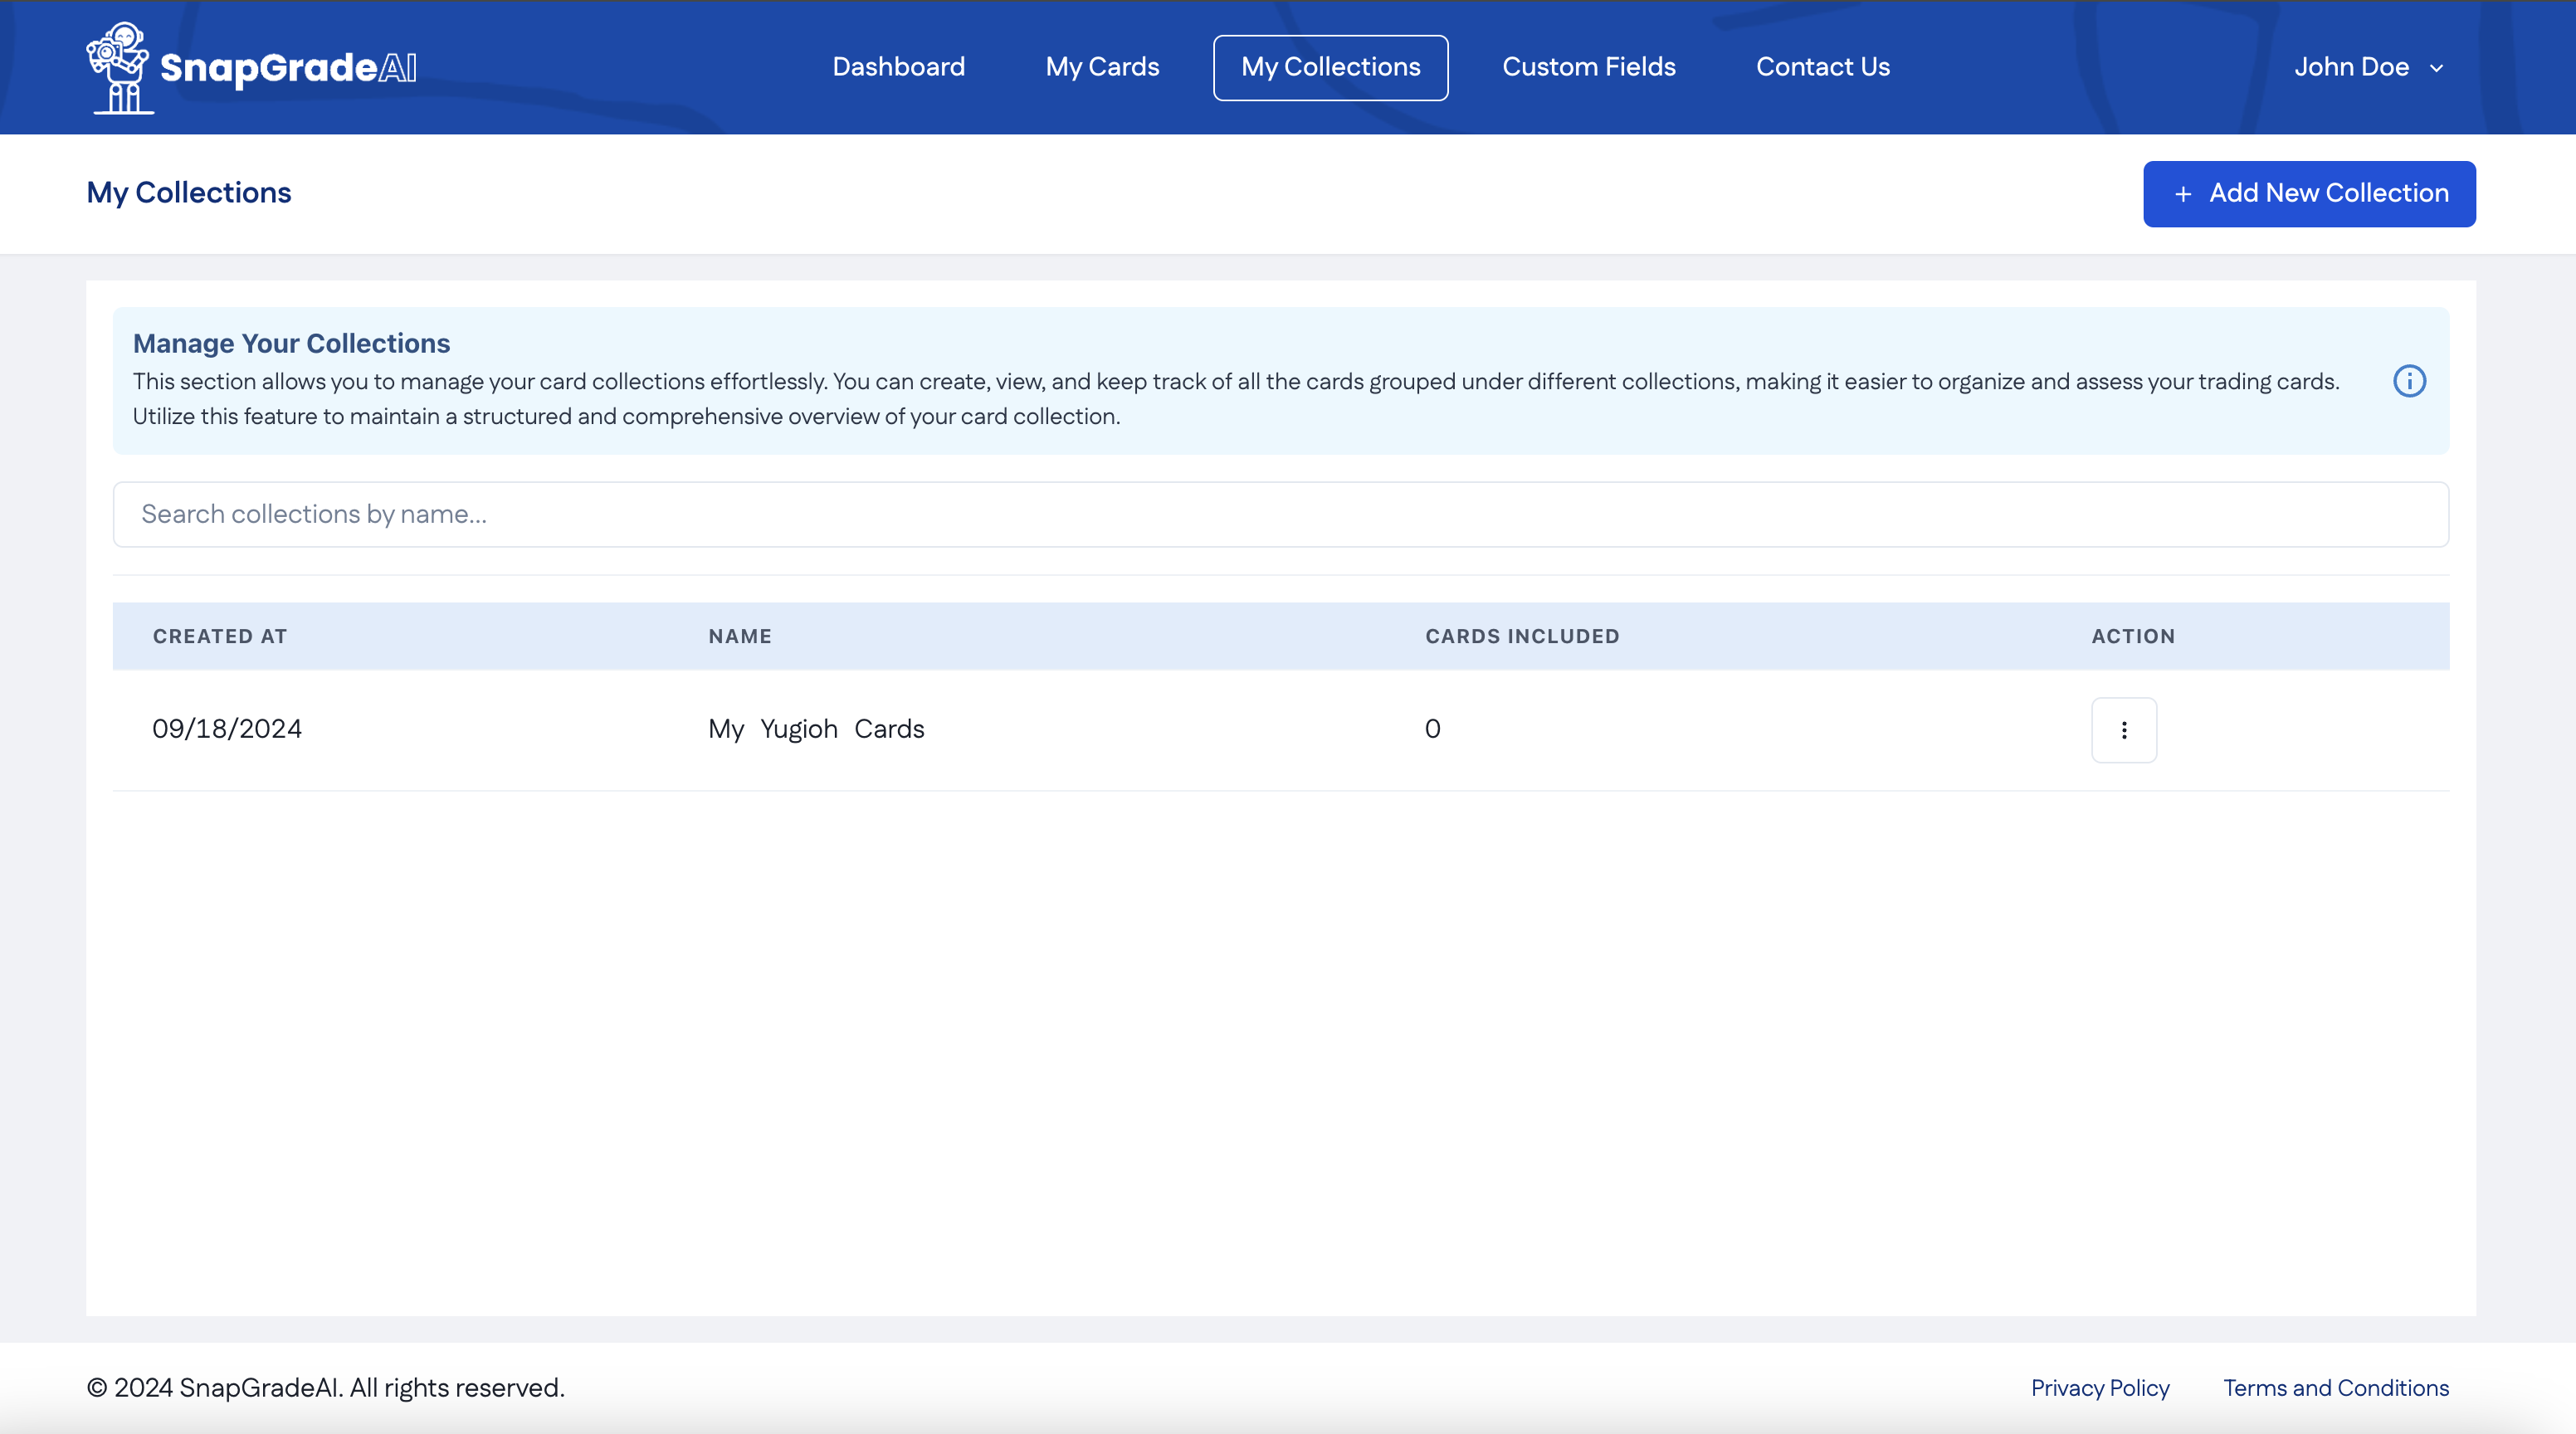Open the John Doe user menu
The width and height of the screenshot is (2576, 1434).
point(2351,67)
